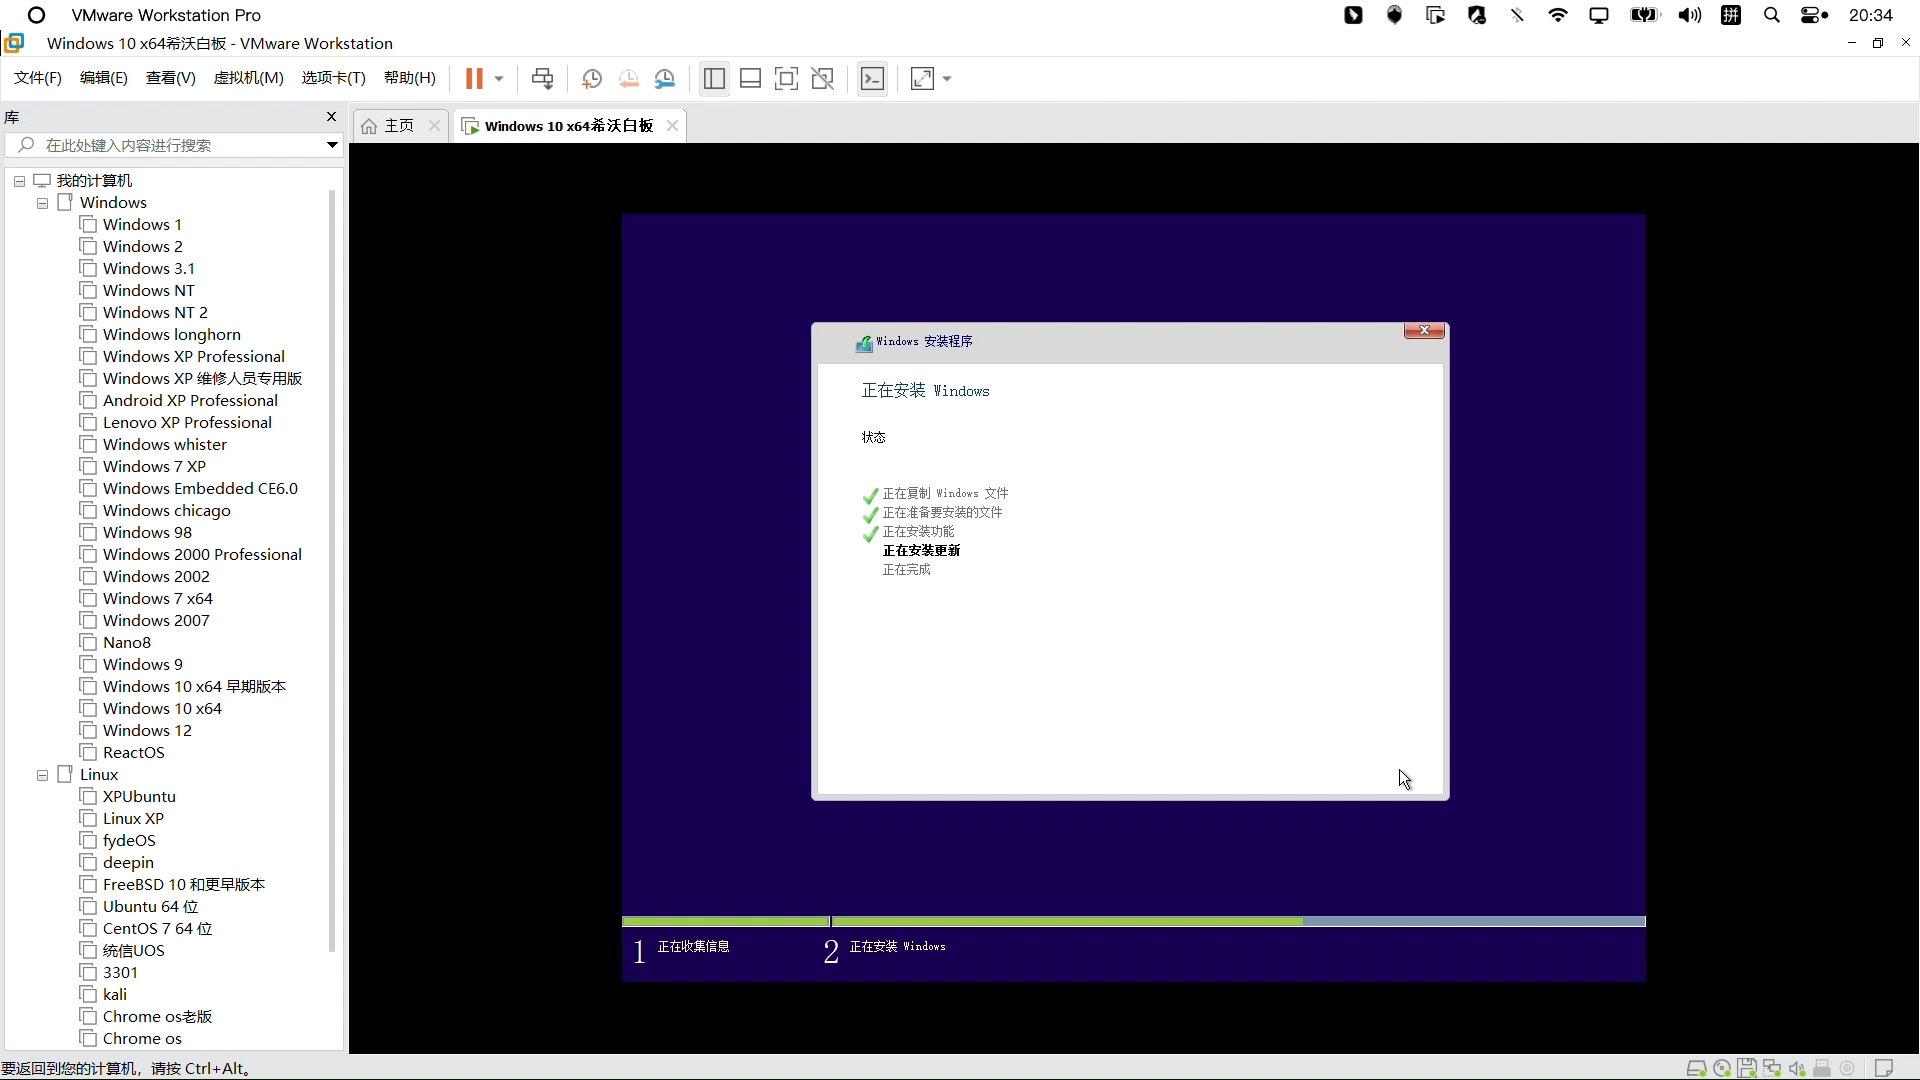Take a snapshot of this VM
This screenshot has height=1080, width=1920.
tap(591, 79)
